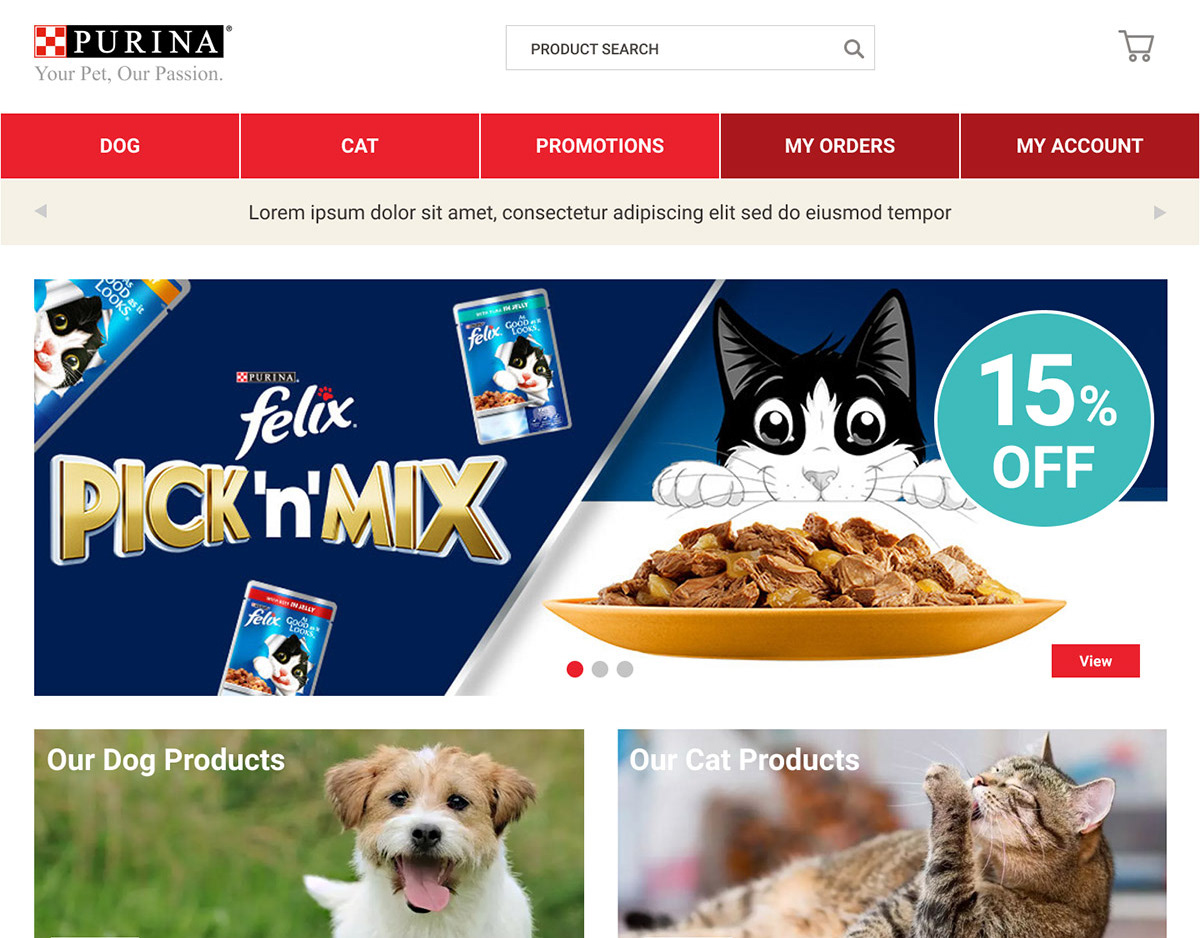Click the magnifying glass search icon
Viewport: 1200px width, 938px height.
(x=853, y=49)
